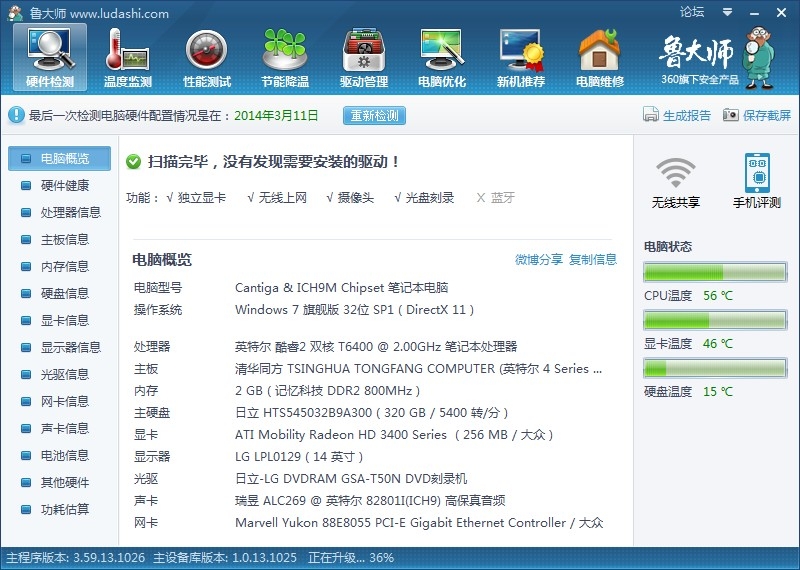Click the LG LPL0129 display text
The width and height of the screenshot is (800, 570).
298,457
